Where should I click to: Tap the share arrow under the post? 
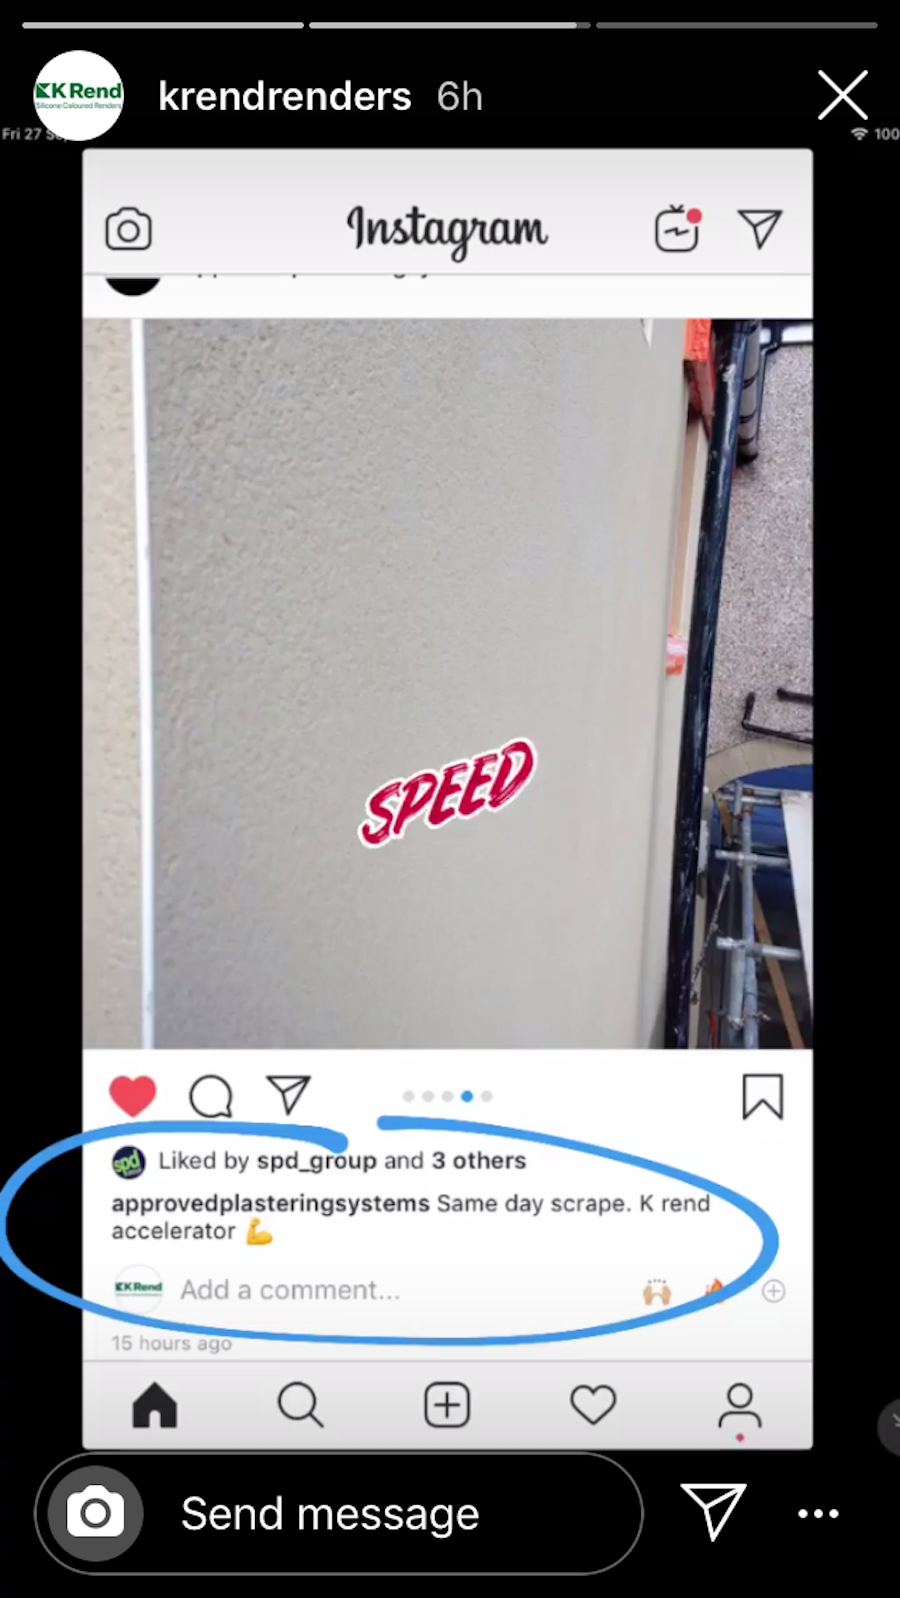(x=289, y=1095)
